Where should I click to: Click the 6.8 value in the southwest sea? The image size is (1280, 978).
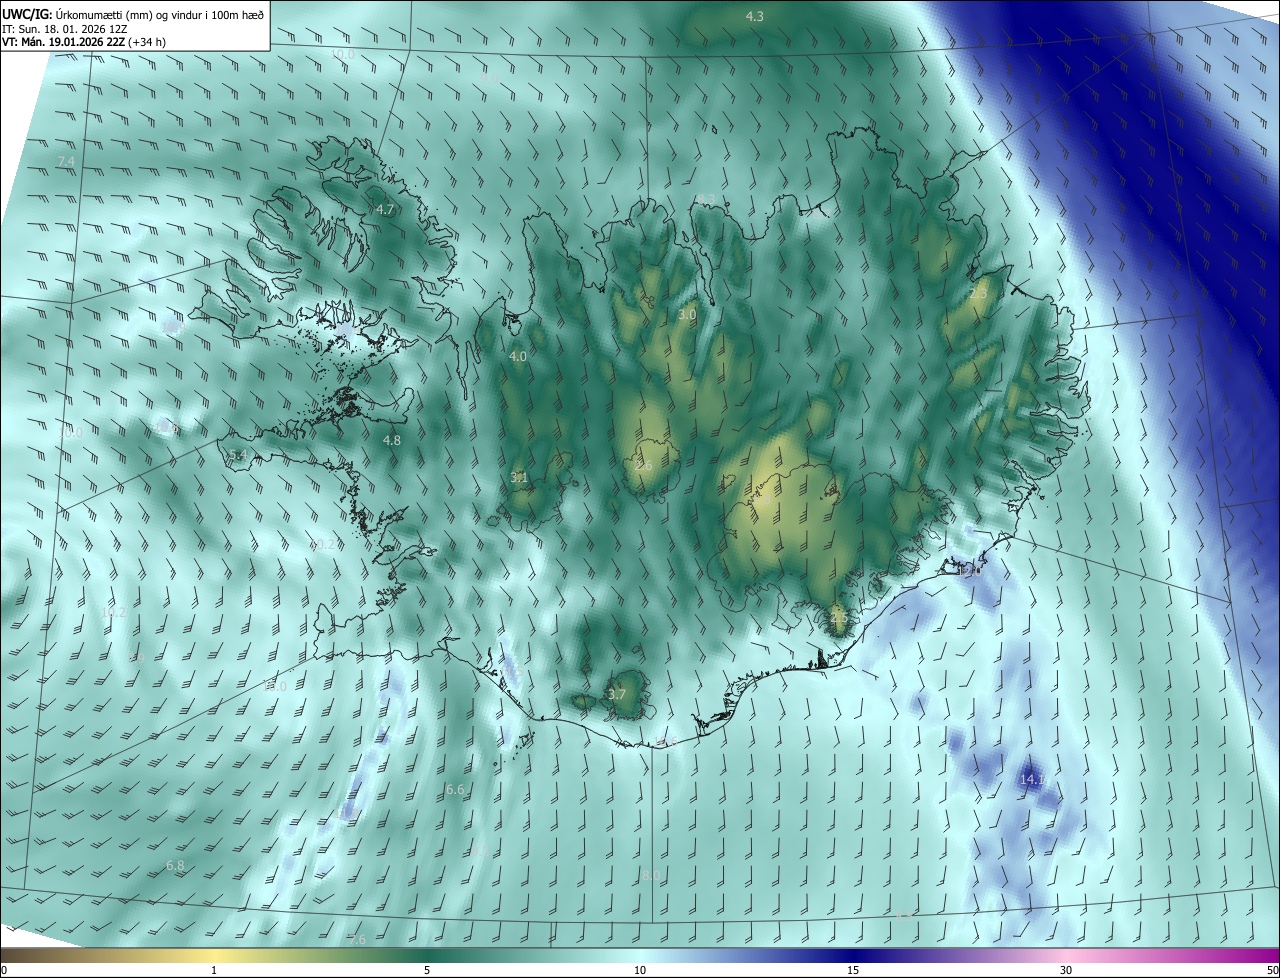[175, 866]
